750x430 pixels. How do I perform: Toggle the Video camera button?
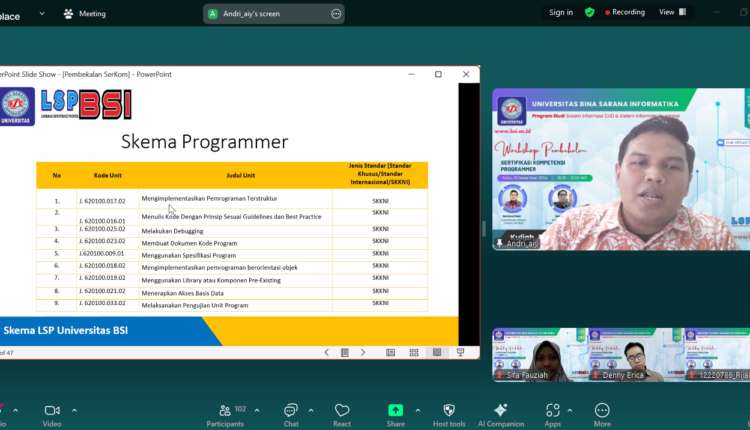tap(52, 415)
